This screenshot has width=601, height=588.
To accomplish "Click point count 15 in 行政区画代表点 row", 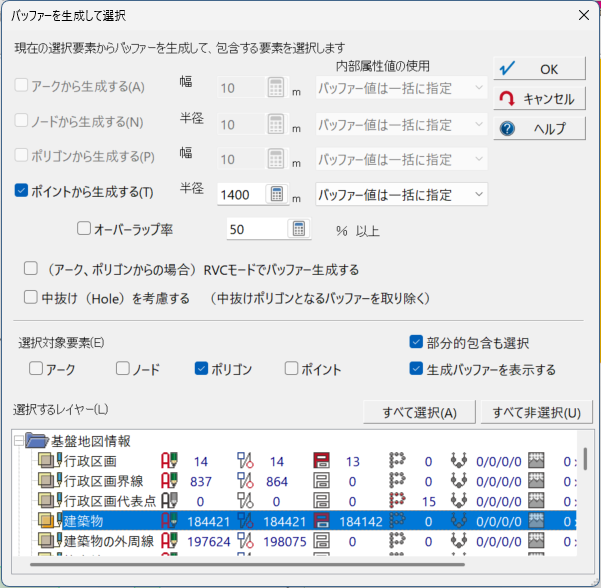I will pos(429,501).
